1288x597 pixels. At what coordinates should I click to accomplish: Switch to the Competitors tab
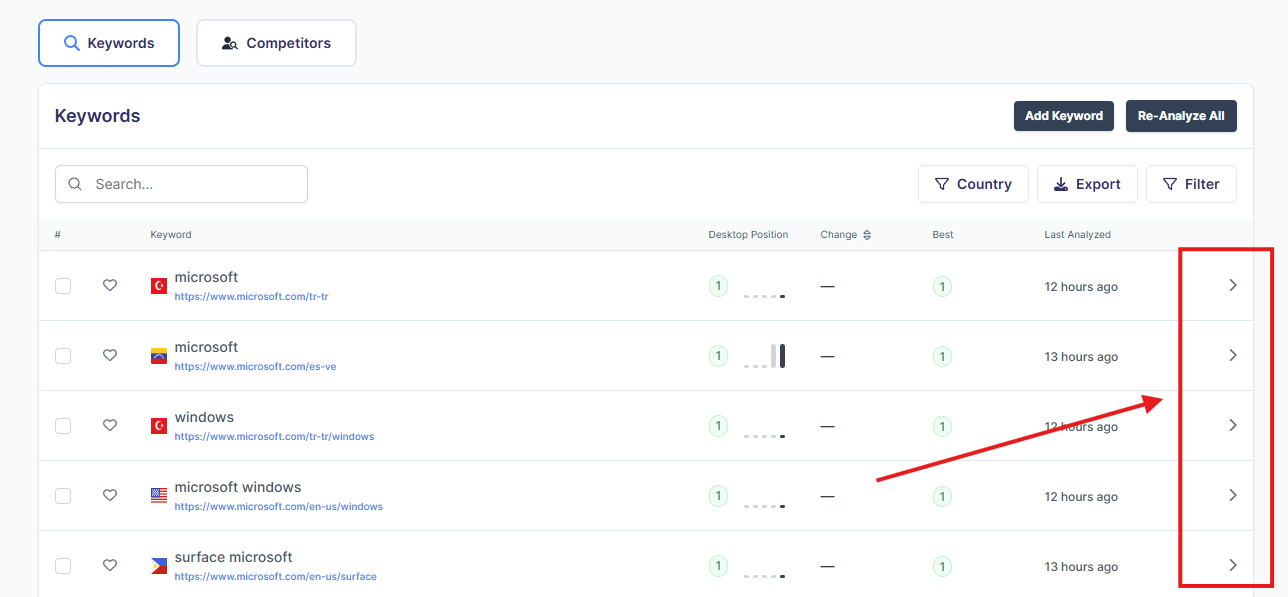coord(276,43)
